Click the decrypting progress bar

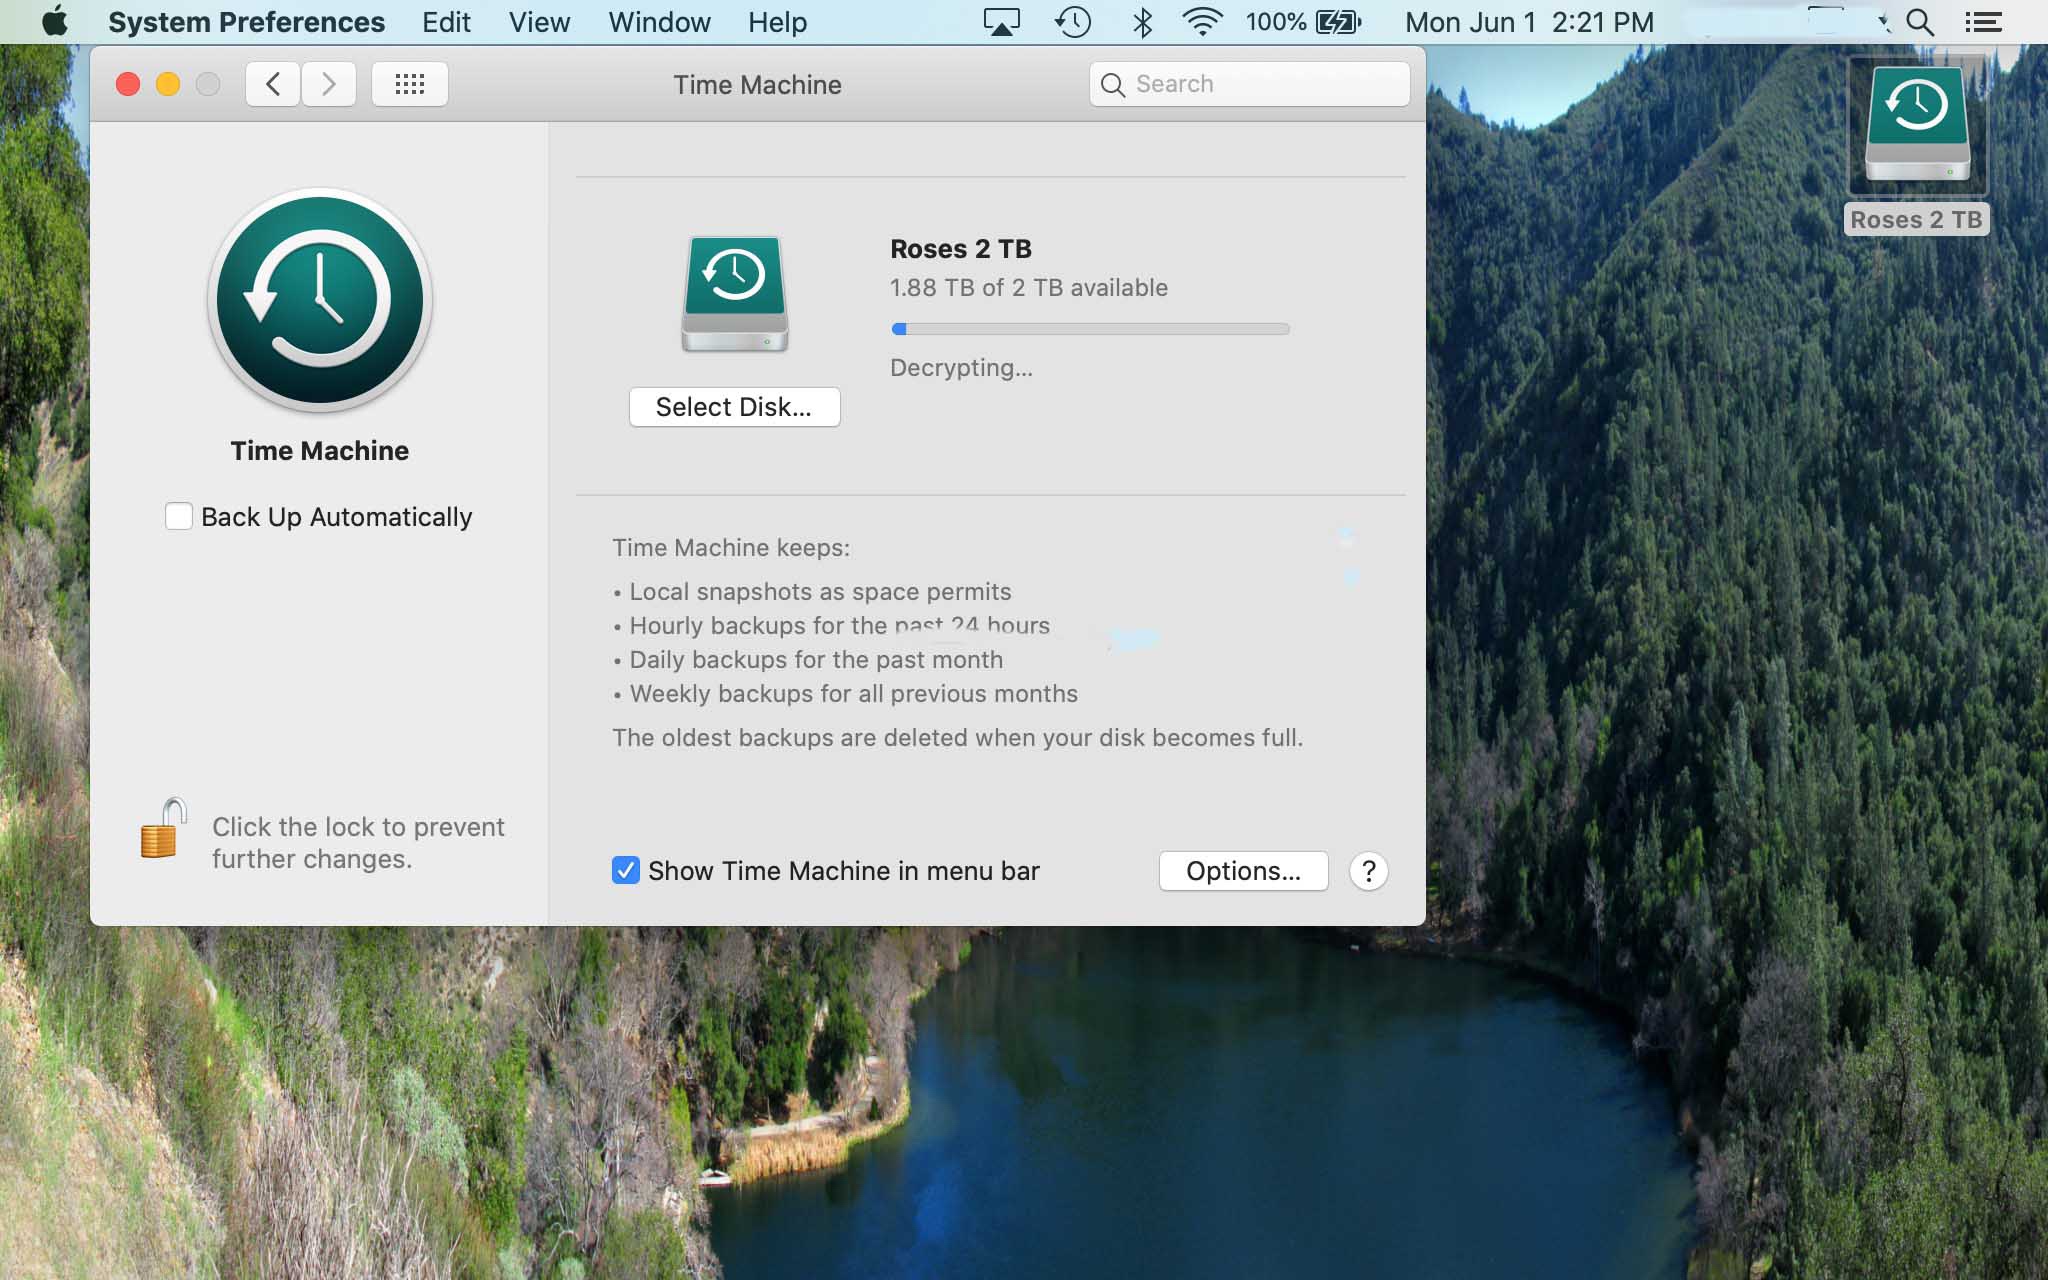click(1090, 329)
